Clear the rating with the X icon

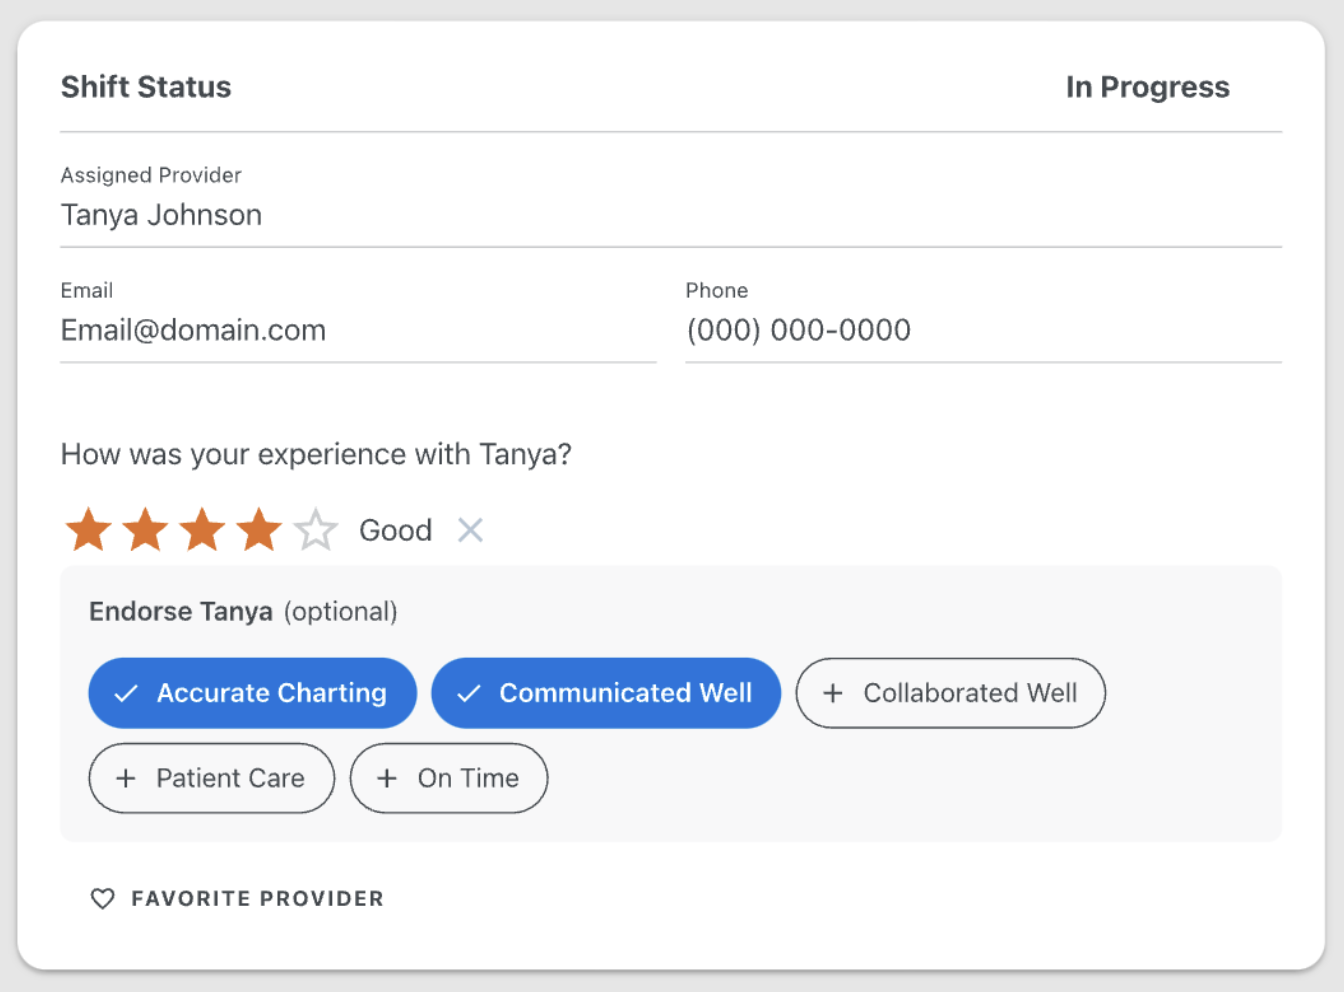tap(470, 530)
